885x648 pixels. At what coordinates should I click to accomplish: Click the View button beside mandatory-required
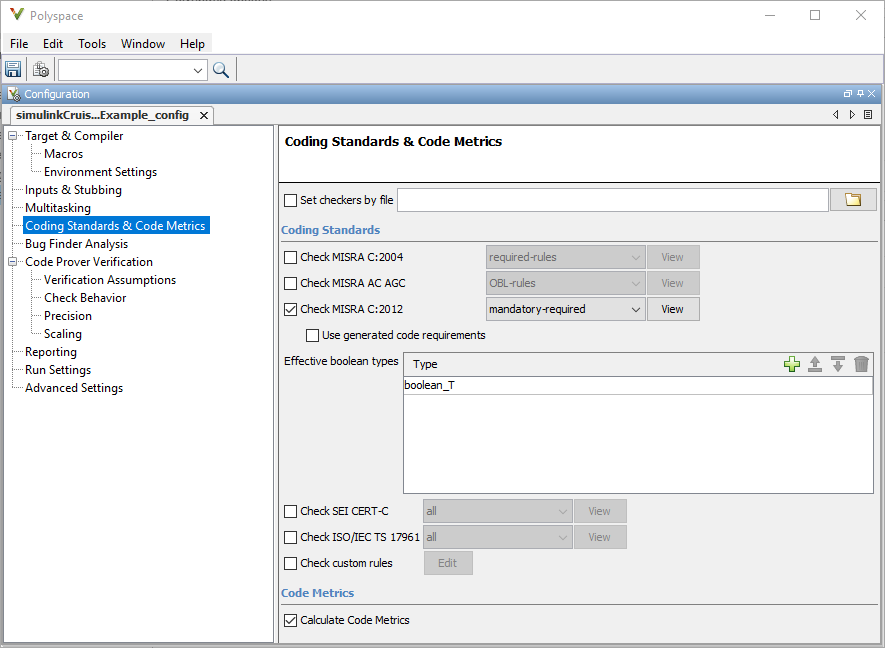pyautogui.click(x=673, y=308)
